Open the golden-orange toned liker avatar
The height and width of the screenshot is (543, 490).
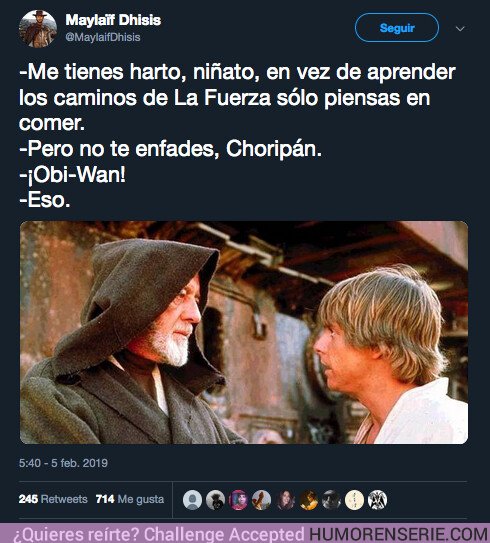308,500
